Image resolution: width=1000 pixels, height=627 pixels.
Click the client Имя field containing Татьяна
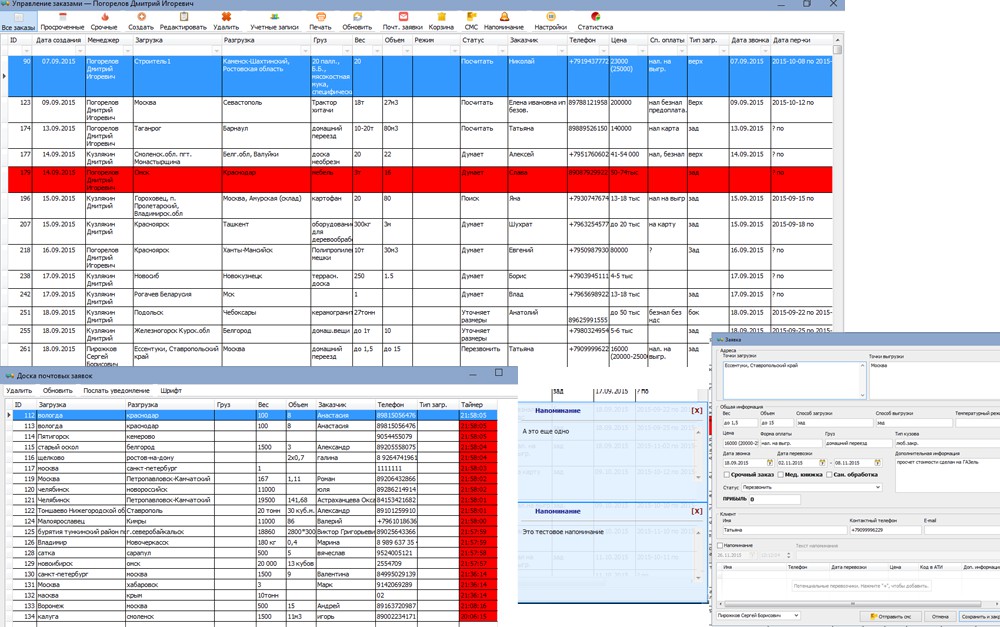(x=784, y=530)
